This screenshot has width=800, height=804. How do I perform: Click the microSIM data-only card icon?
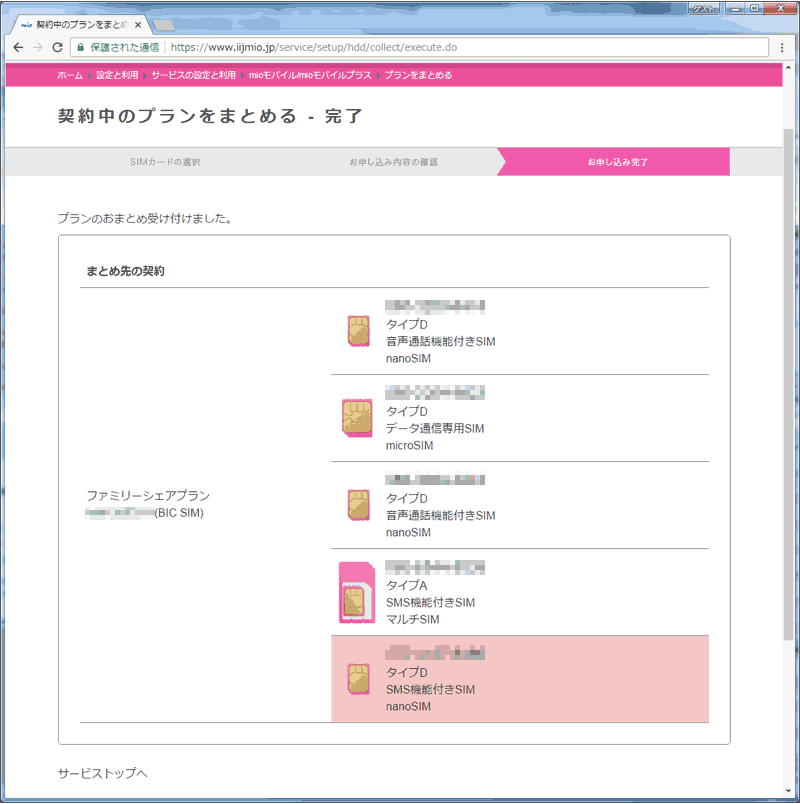coord(357,418)
